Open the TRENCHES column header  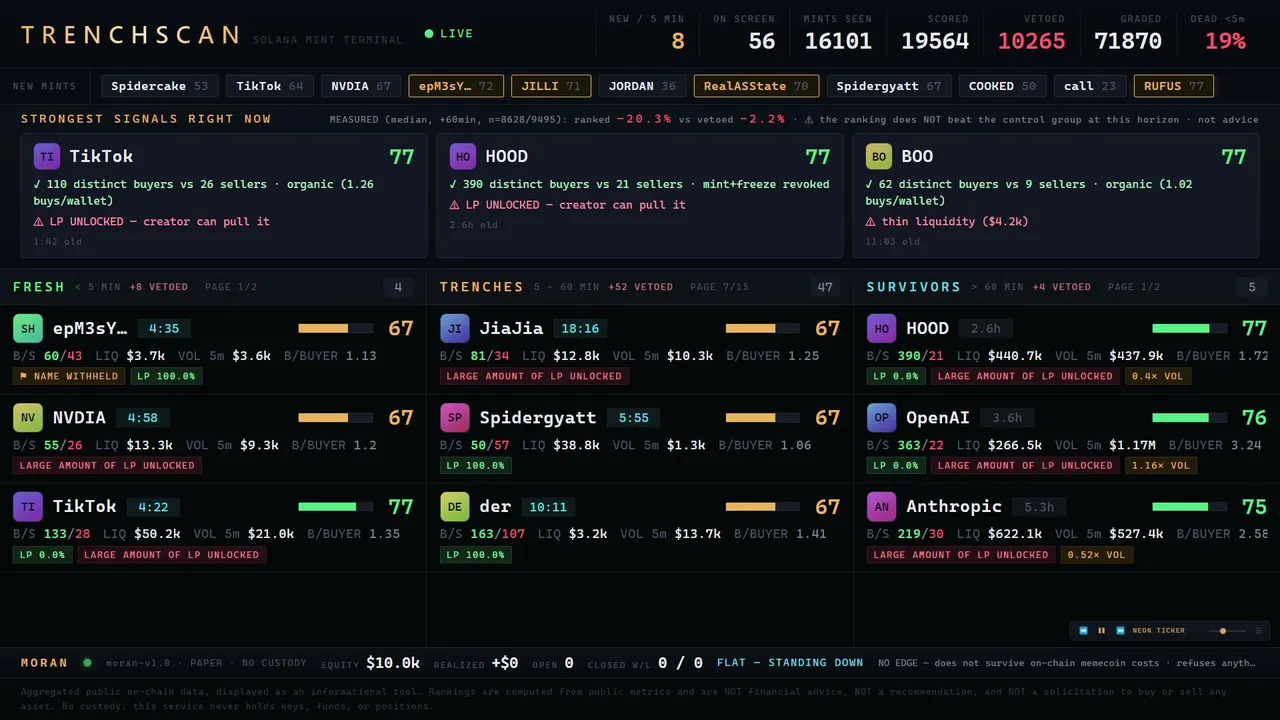click(x=482, y=287)
